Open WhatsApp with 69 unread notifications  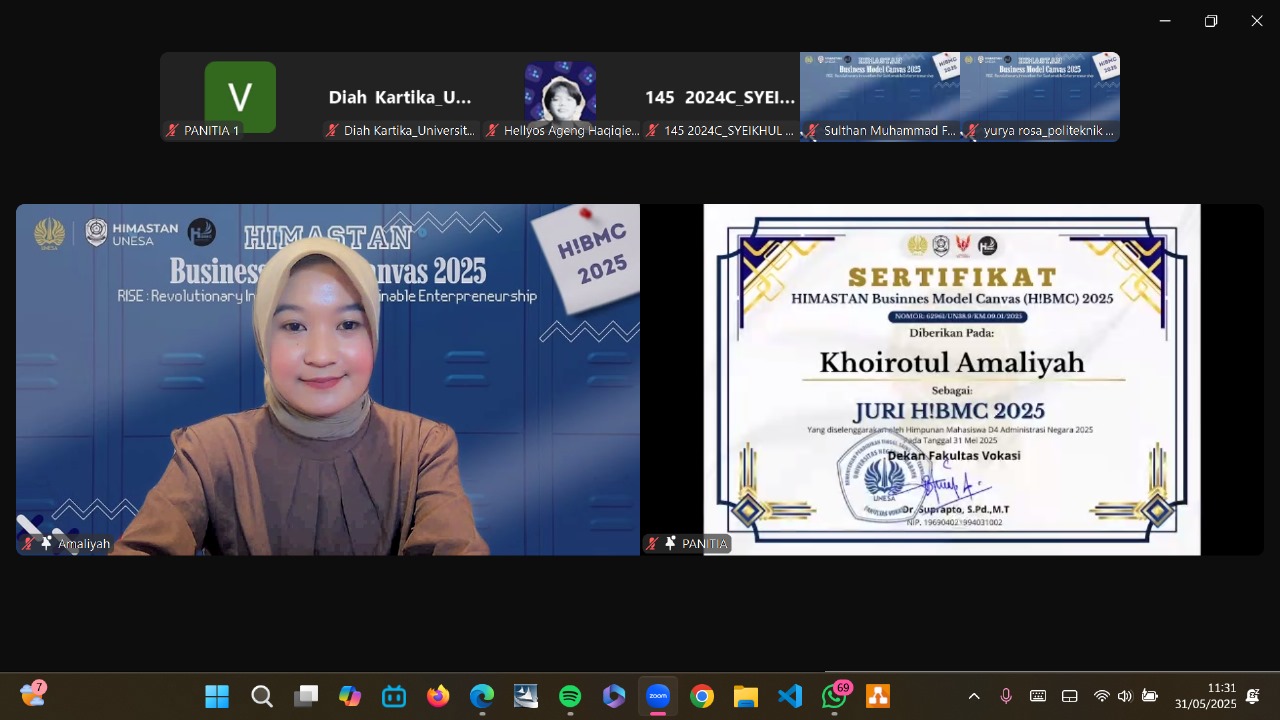pos(834,696)
